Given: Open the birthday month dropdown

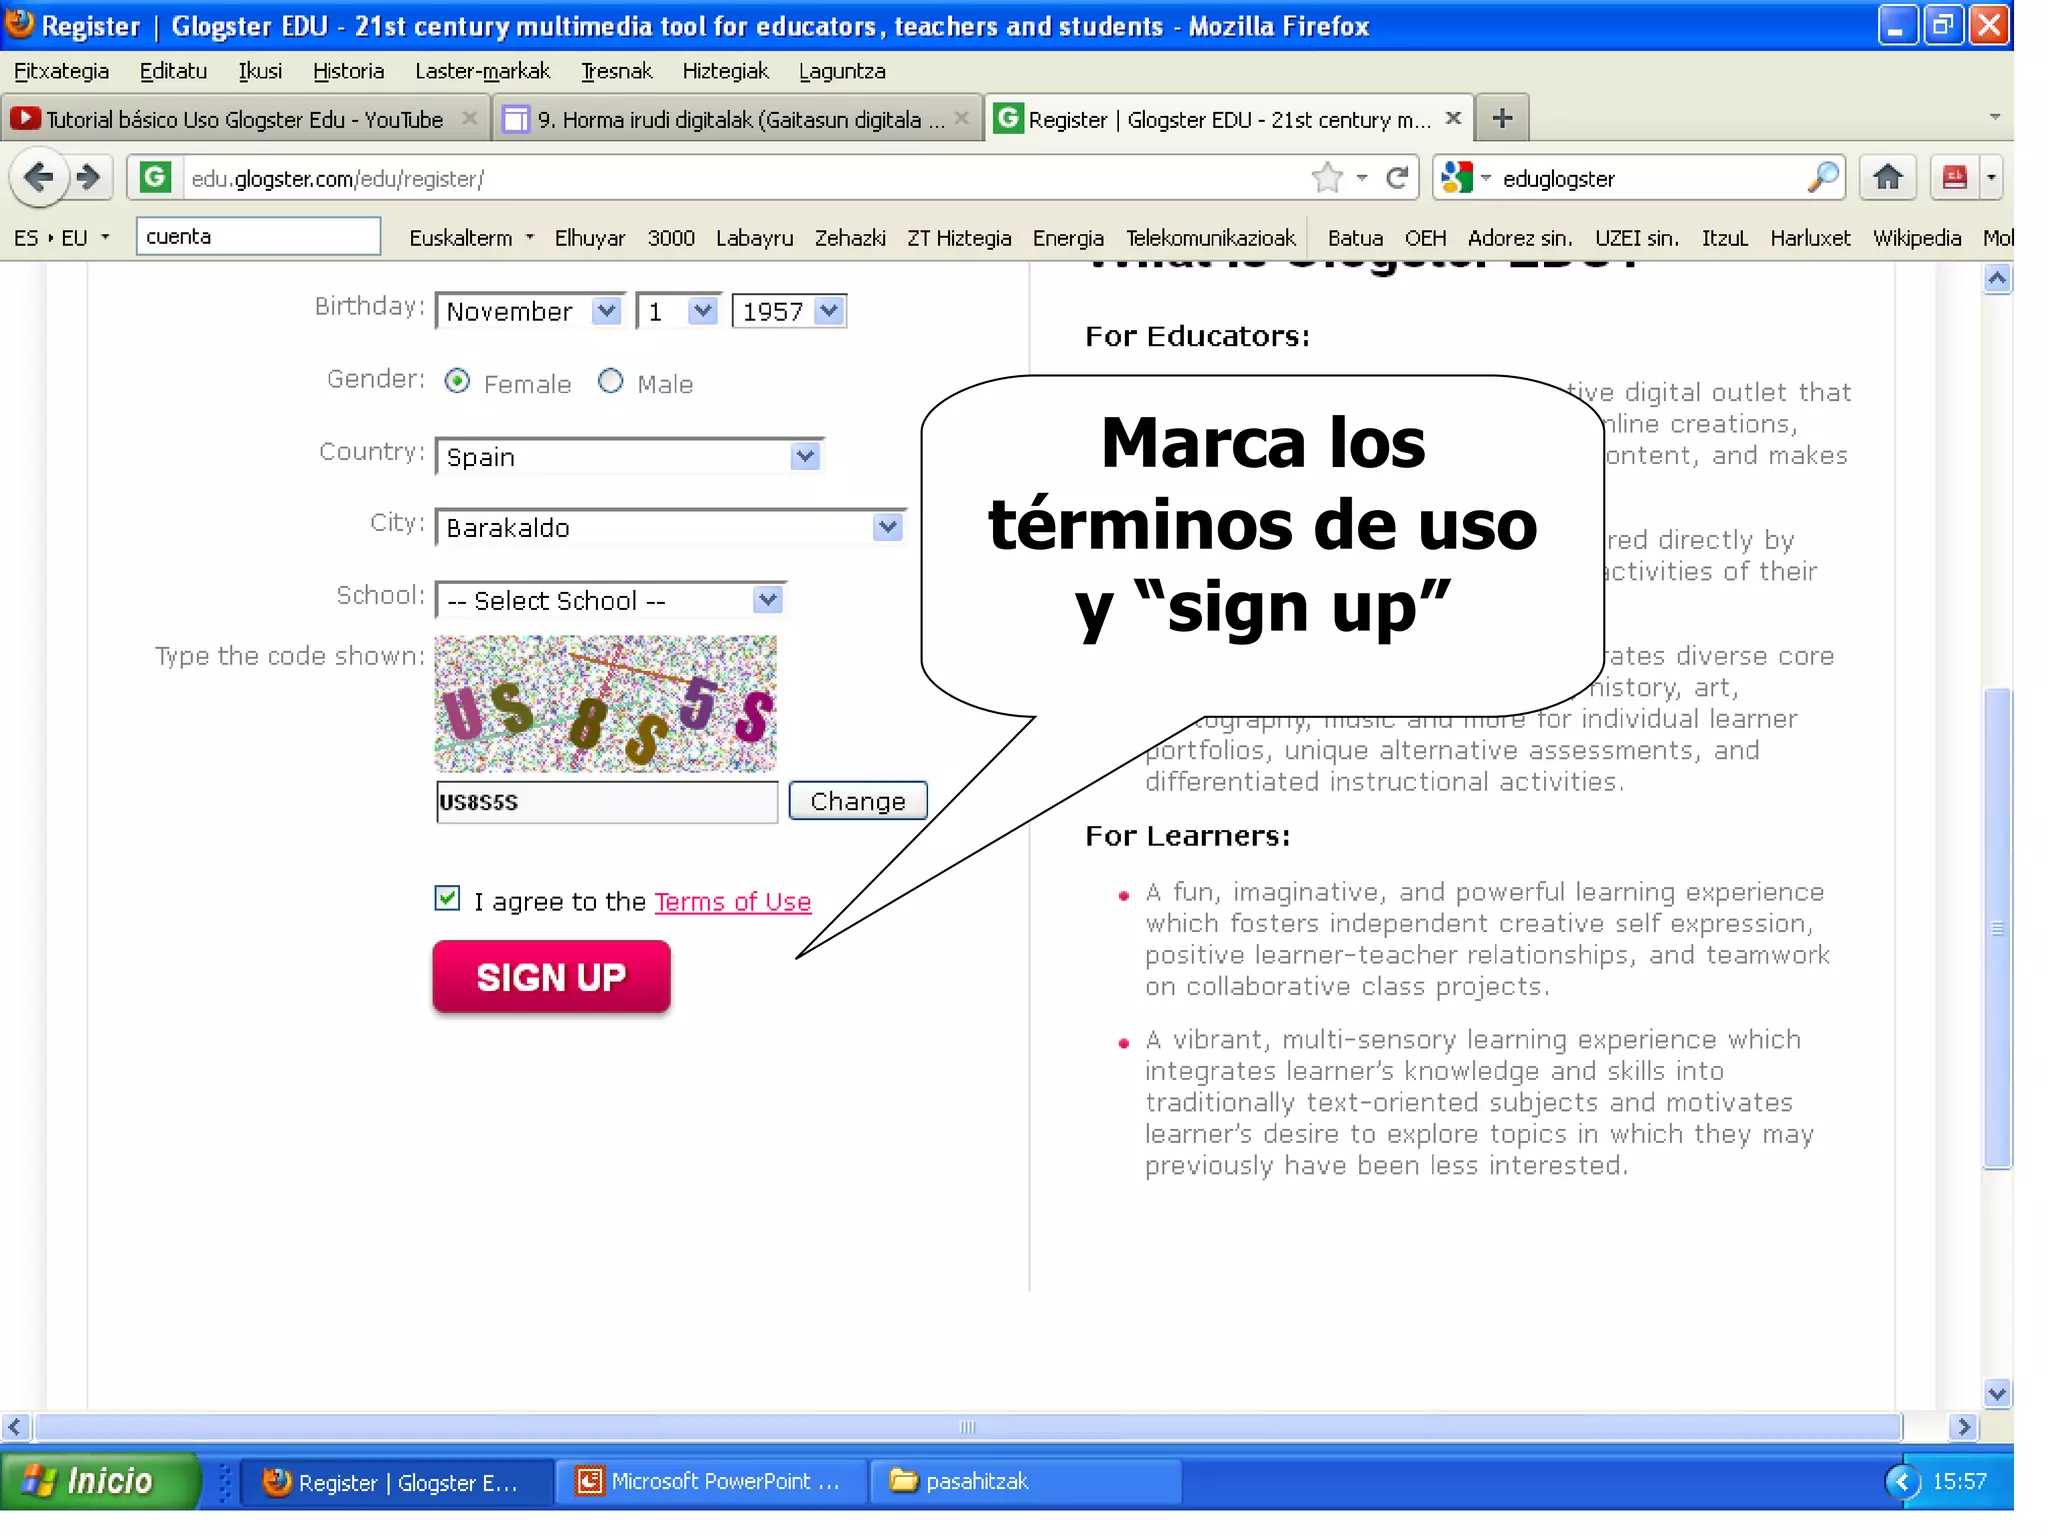Looking at the screenshot, I should [x=606, y=311].
